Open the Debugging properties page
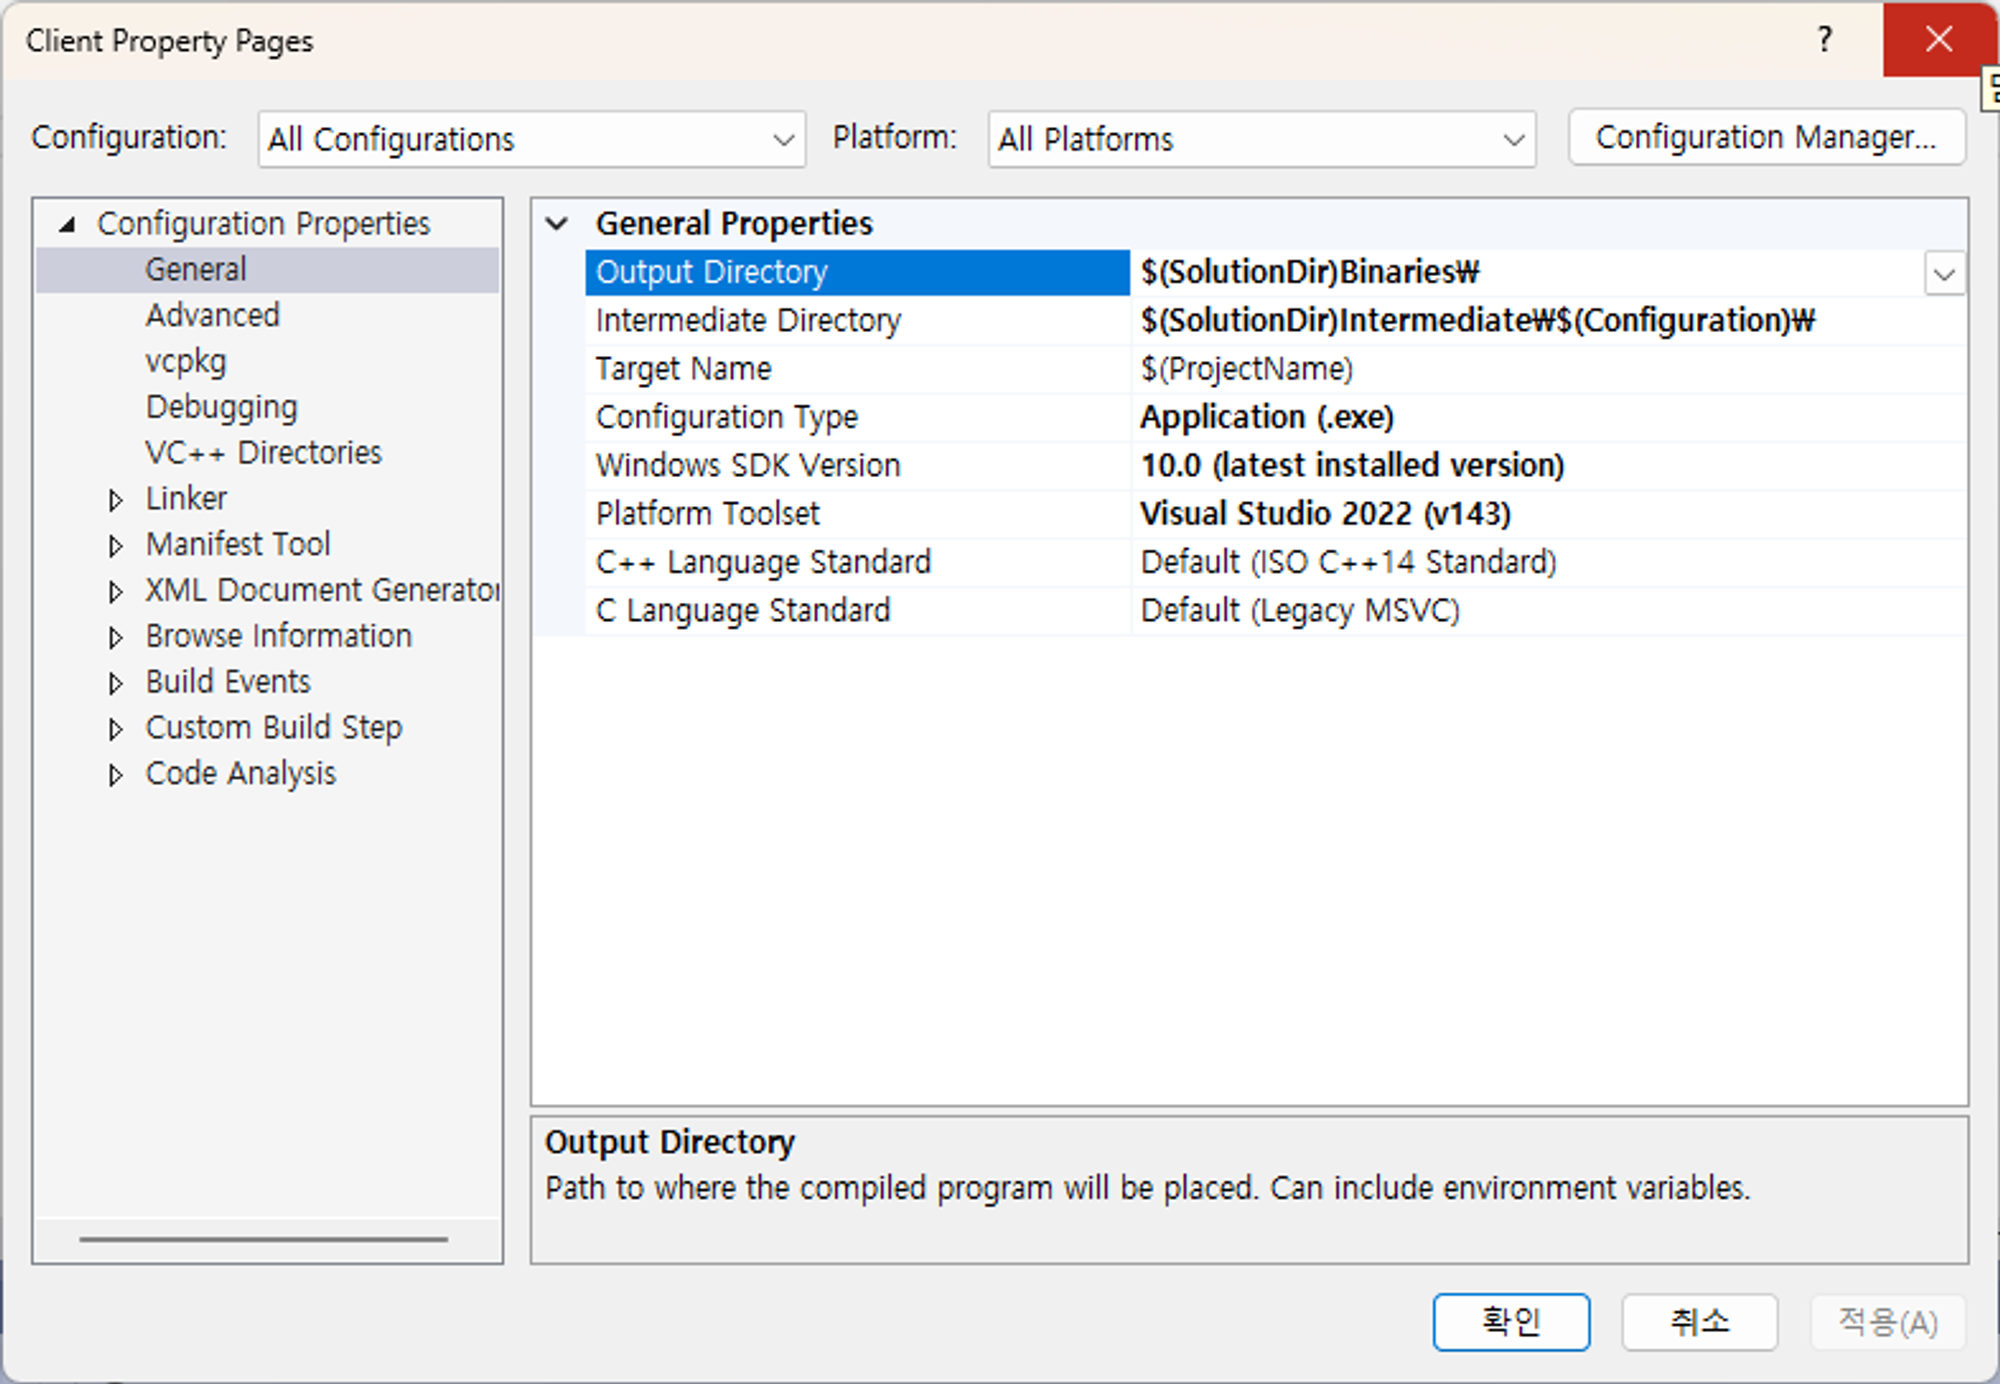2000x1384 pixels. [221, 407]
